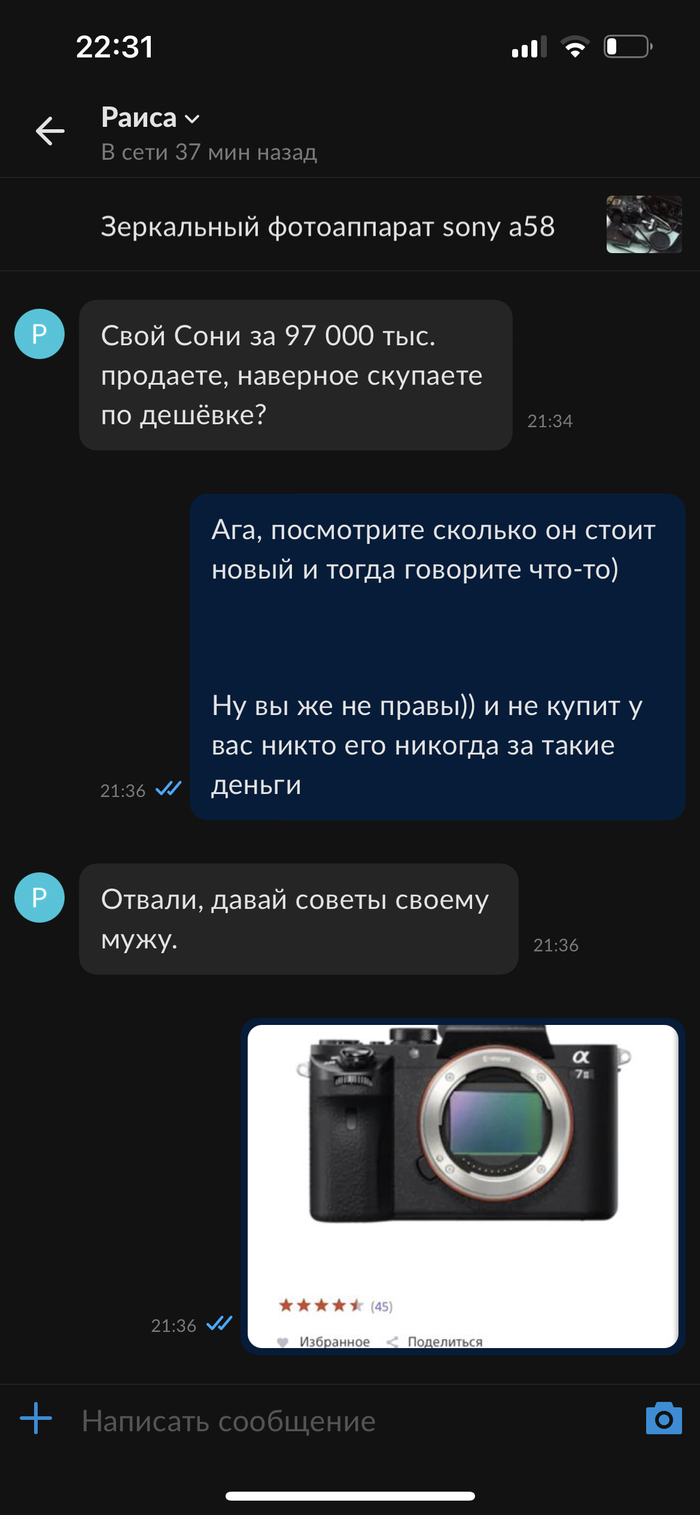Tap Раиса's avatar beside first message

click(39, 334)
